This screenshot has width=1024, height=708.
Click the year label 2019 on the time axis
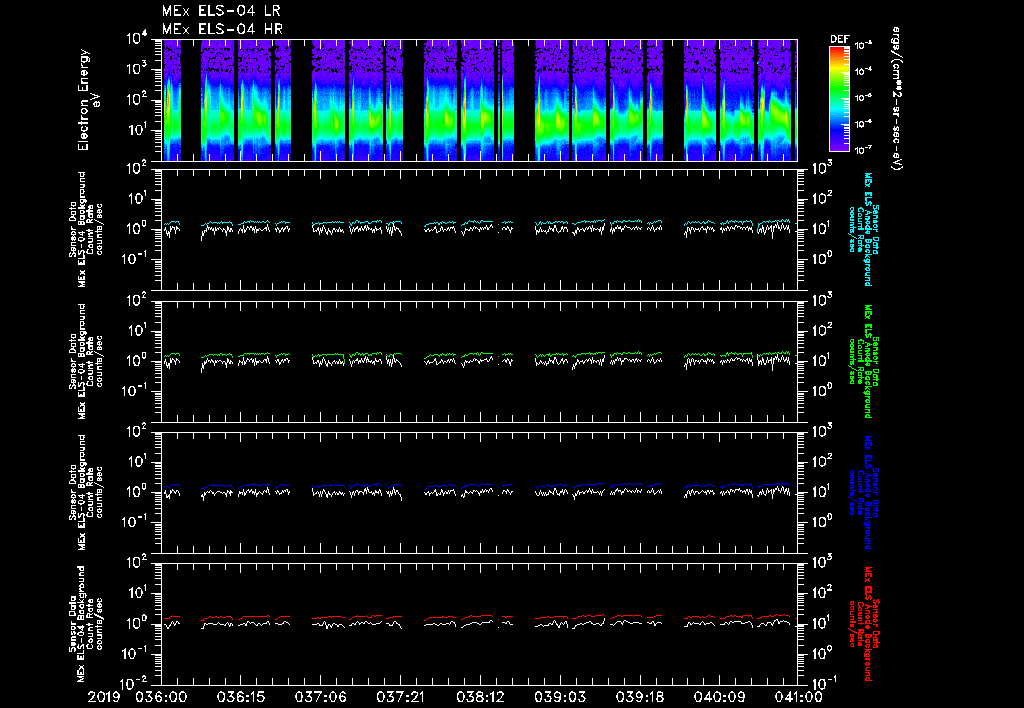pyautogui.click(x=104, y=698)
